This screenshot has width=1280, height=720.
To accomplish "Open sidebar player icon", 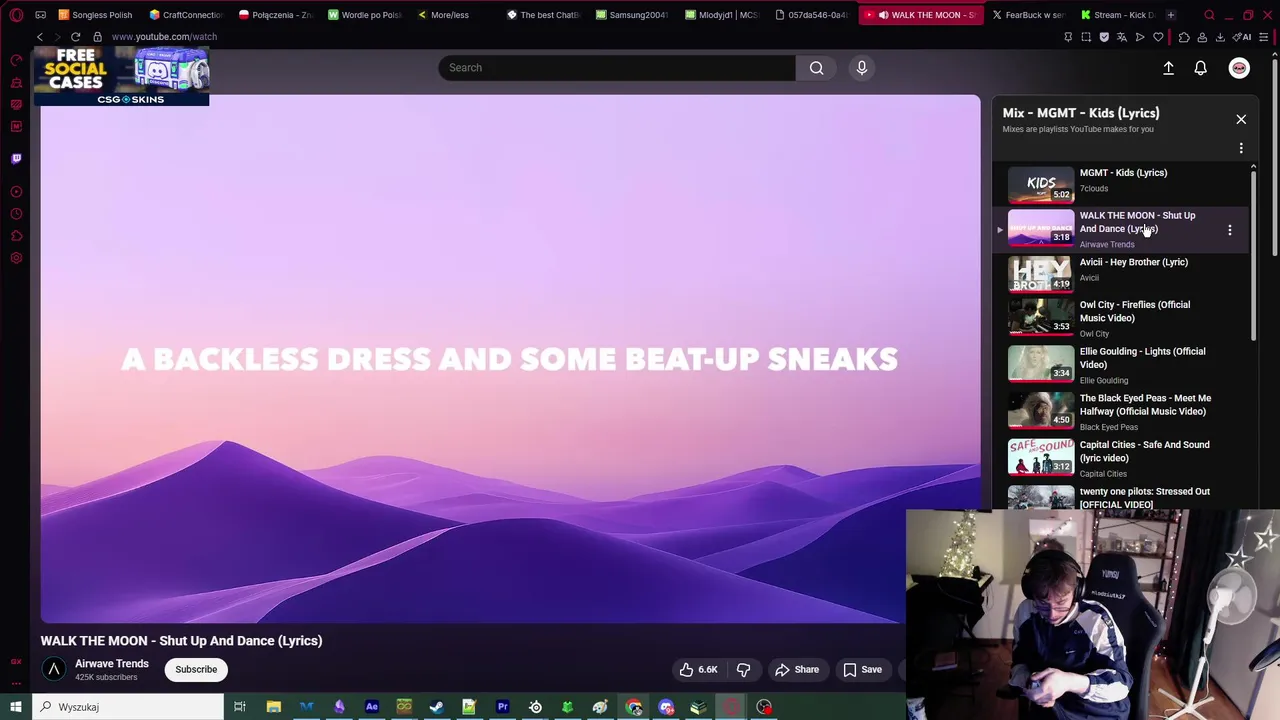I will pyautogui.click(x=16, y=192).
